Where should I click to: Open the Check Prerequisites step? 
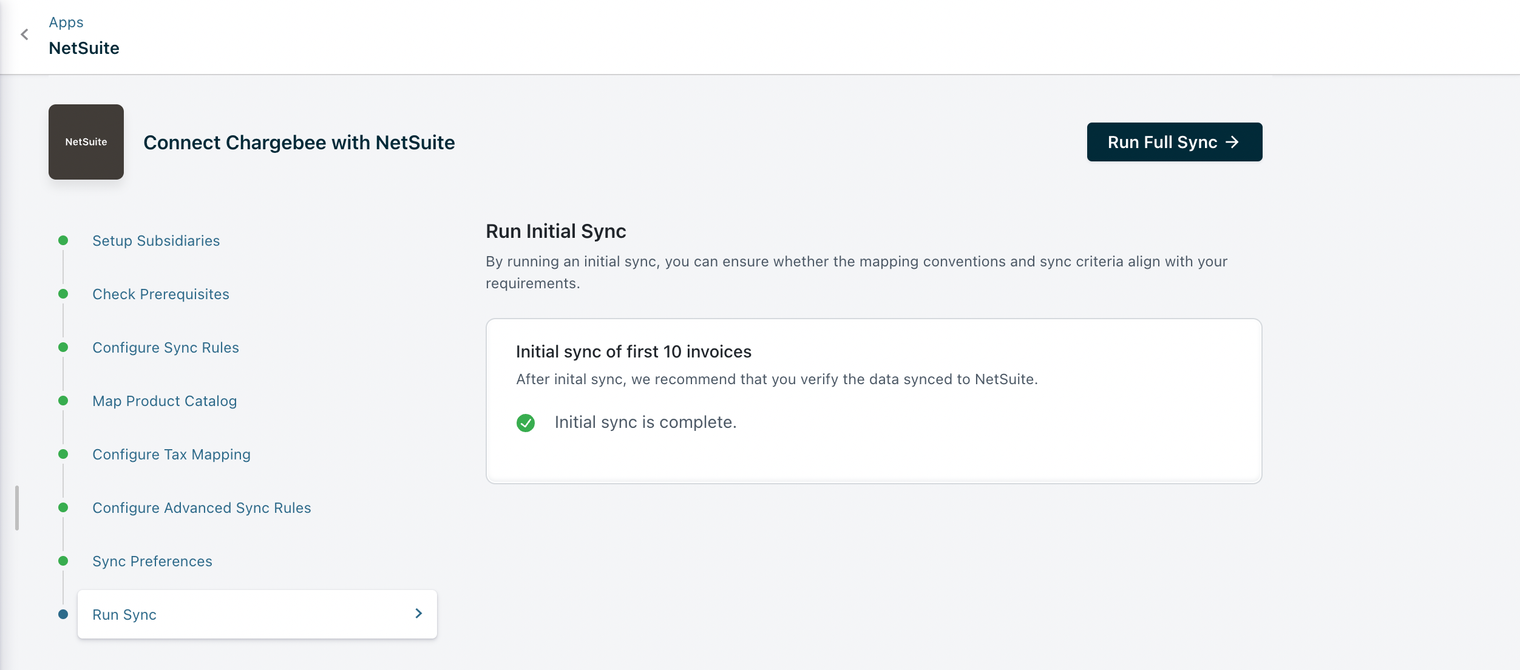click(161, 294)
